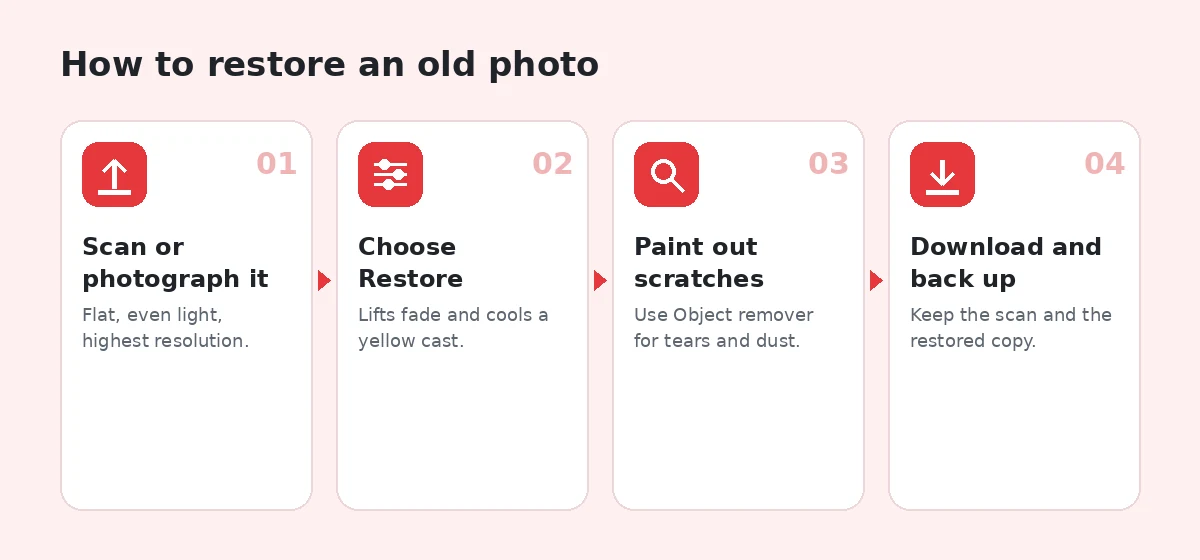
Task: Click the red arrow between steps 02 and 03
Action: tap(600, 281)
